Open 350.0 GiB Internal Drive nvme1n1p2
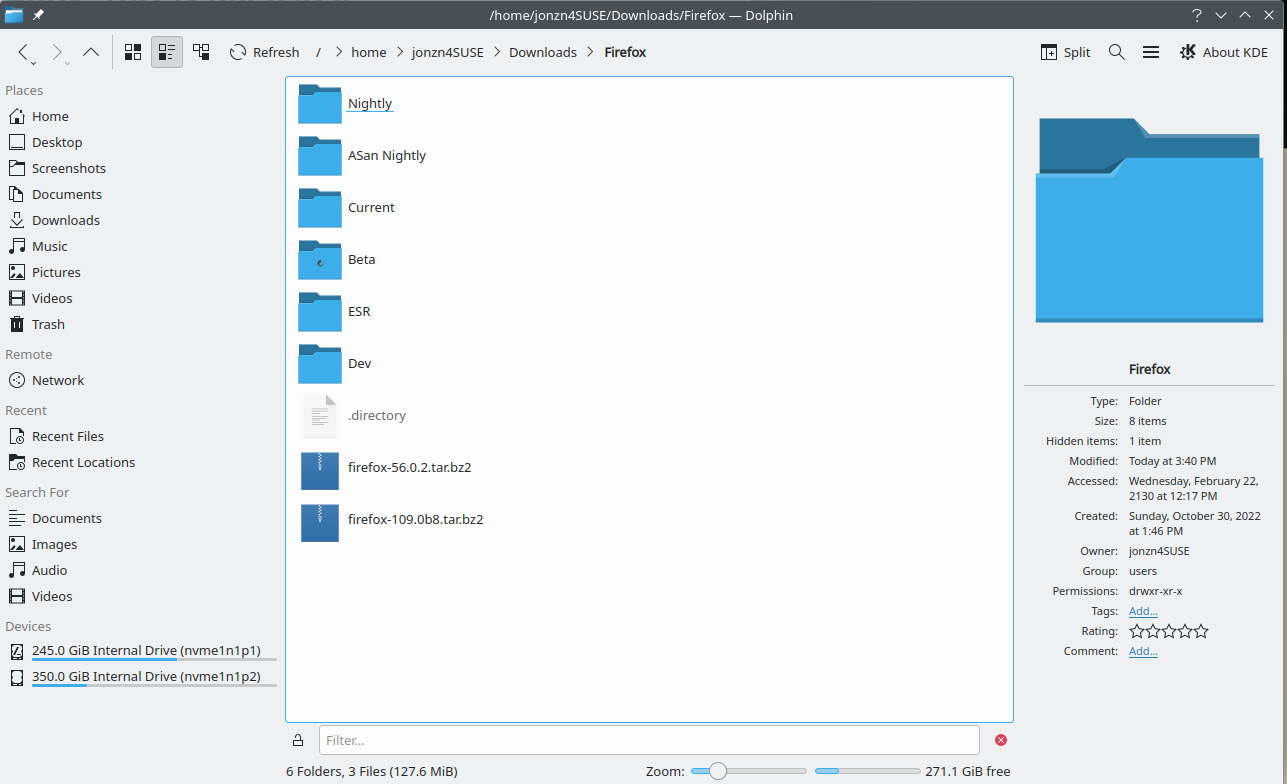Viewport: 1287px width, 784px height. click(x=142, y=677)
